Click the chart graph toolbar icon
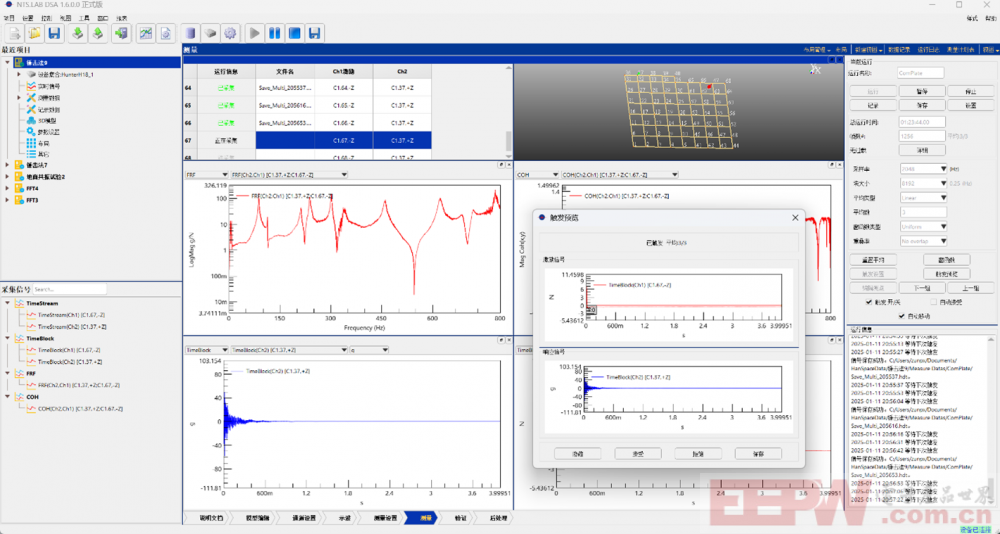Viewport: 1000px width, 534px height. pyautogui.click(x=146, y=33)
